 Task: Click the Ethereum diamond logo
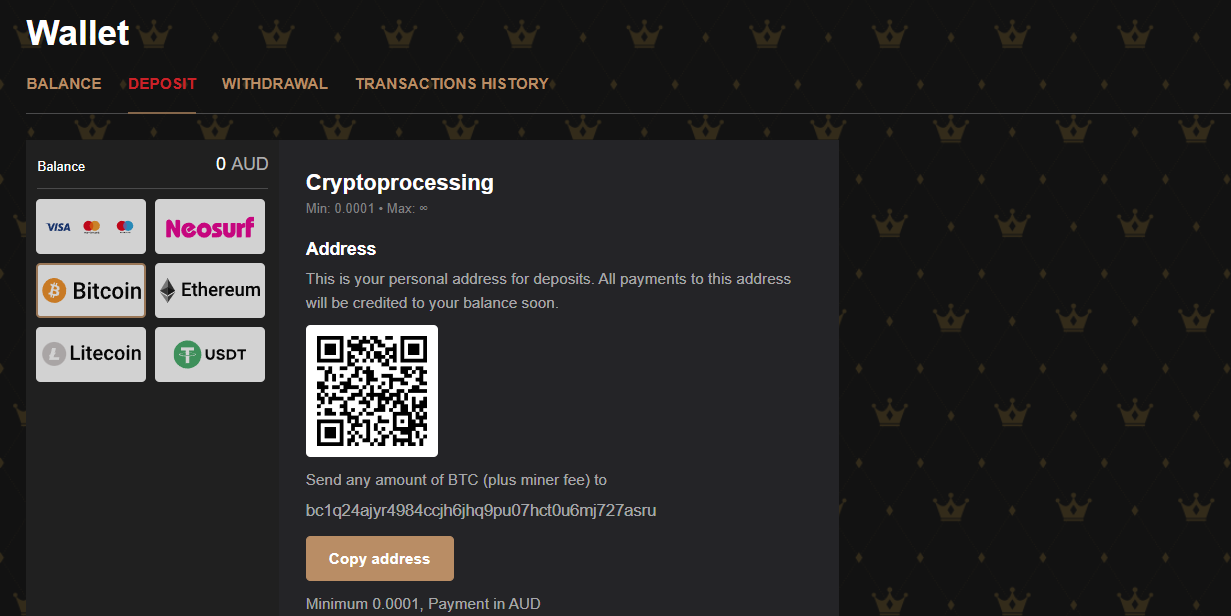pyautogui.click(x=168, y=291)
